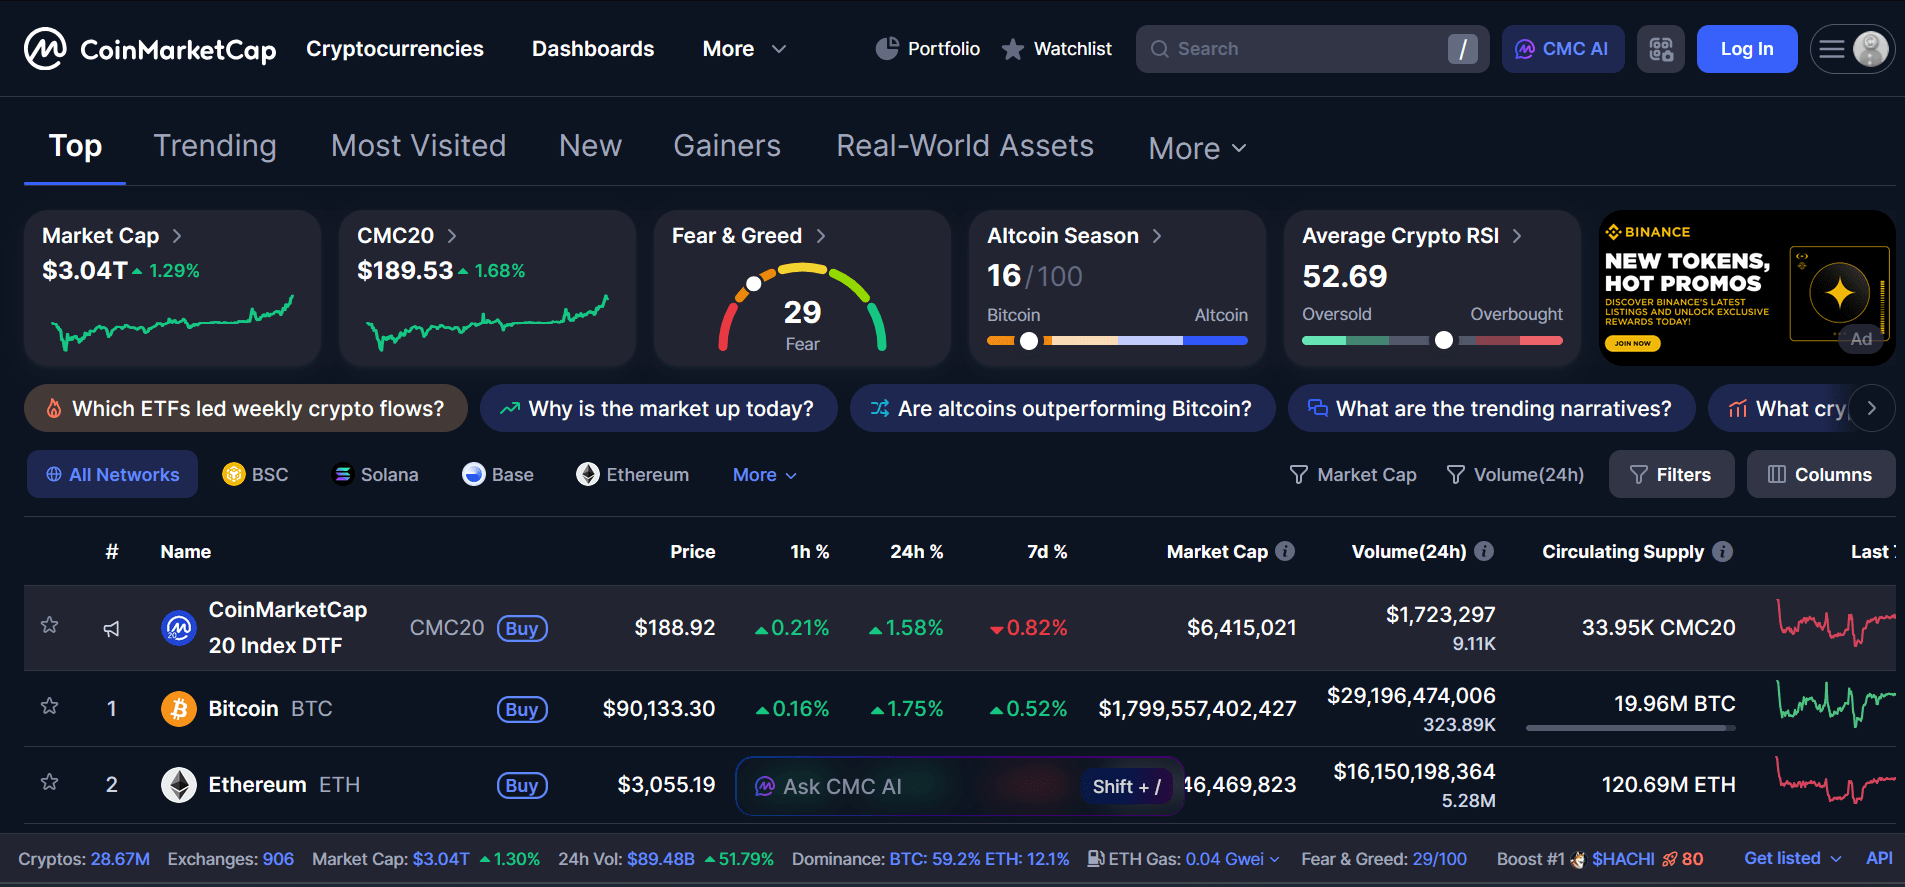The height and width of the screenshot is (887, 1905).
Task: Ask What are the trending narratives
Action: (x=1491, y=408)
